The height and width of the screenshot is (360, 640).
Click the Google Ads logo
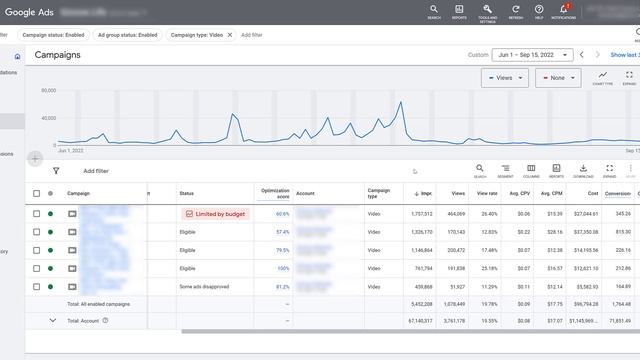(x=29, y=12)
